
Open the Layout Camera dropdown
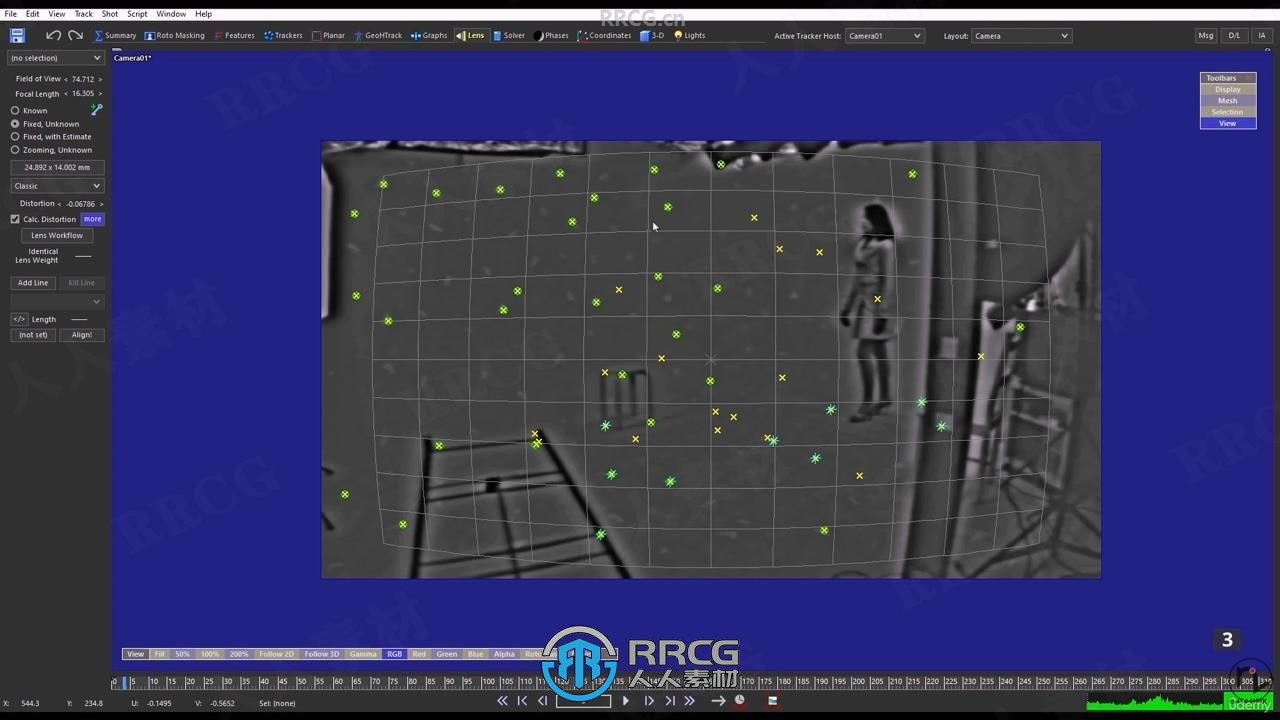click(1021, 36)
